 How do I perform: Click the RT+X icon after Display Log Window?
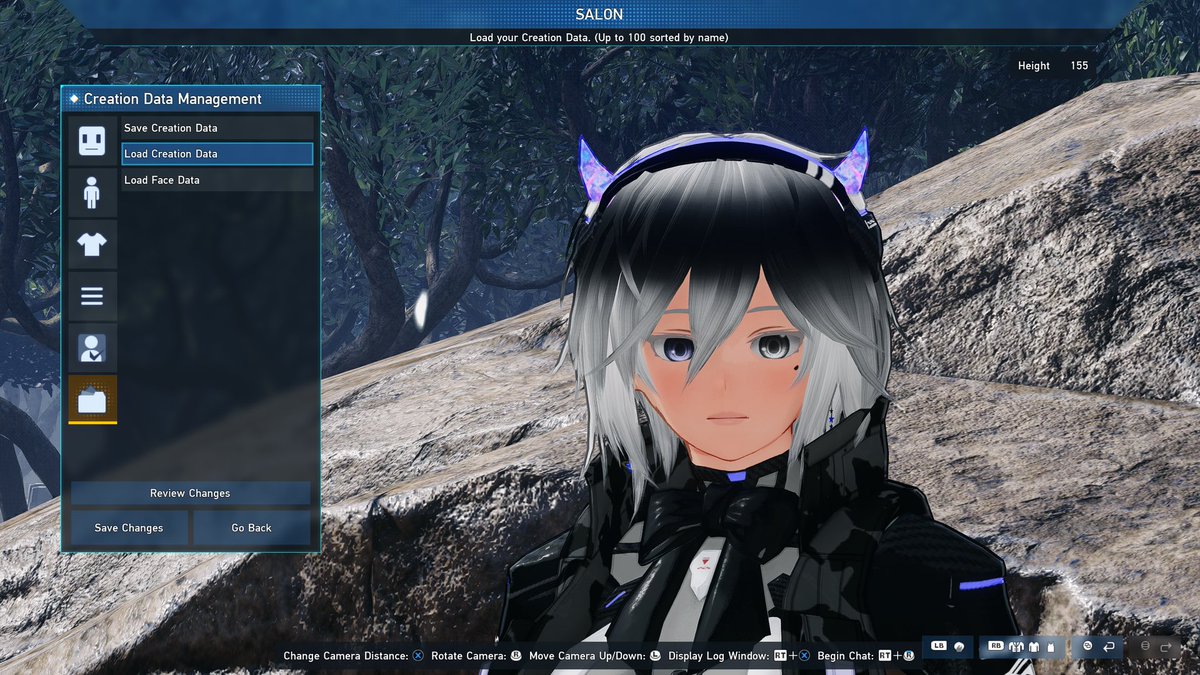pyautogui.click(x=791, y=656)
